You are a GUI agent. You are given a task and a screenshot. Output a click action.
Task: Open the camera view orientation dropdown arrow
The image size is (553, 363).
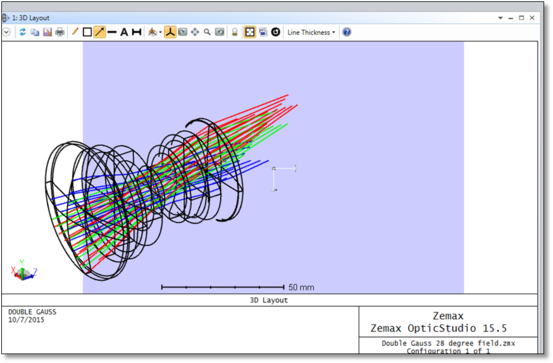click(x=160, y=32)
